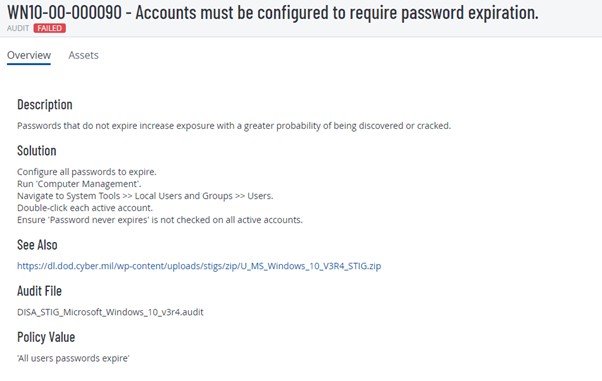
Task: Click the 'Navigate to System Tools' instruction line
Action: (x=145, y=196)
